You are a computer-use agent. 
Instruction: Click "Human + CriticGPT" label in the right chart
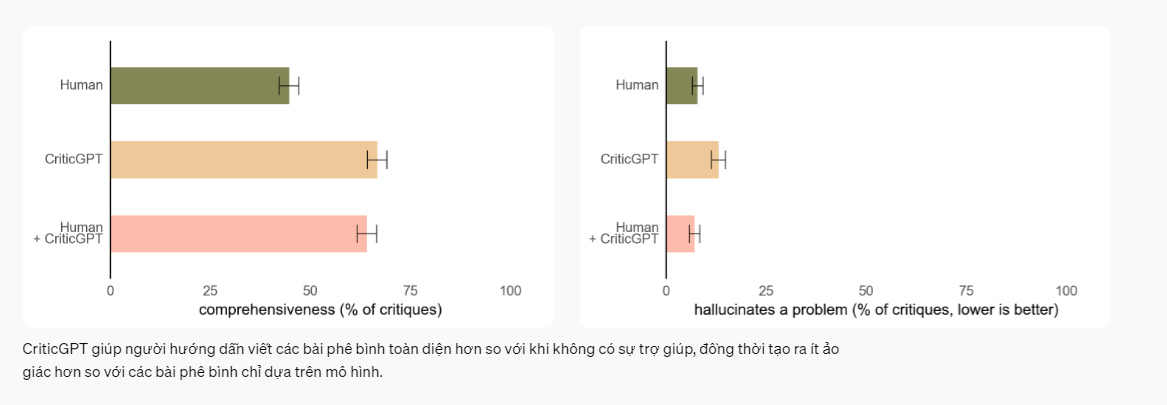(625, 233)
